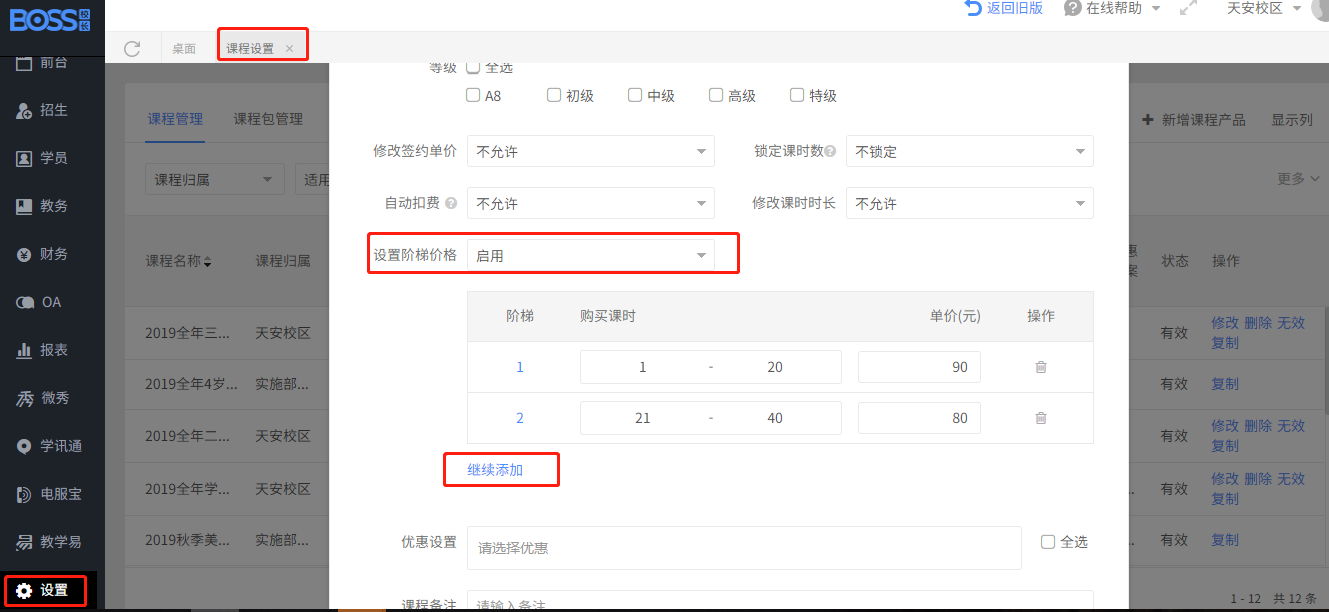Click 显示列 button
The width and height of the screenshot is (1329, 612).
click(x=1292, y=119)
